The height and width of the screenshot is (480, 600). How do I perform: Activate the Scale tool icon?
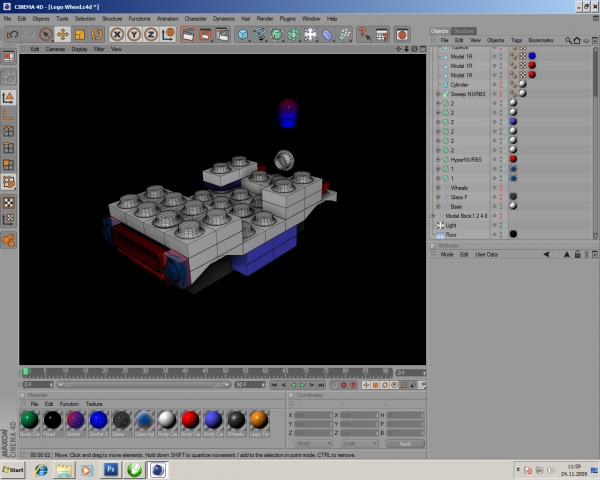tap(80, 35)
